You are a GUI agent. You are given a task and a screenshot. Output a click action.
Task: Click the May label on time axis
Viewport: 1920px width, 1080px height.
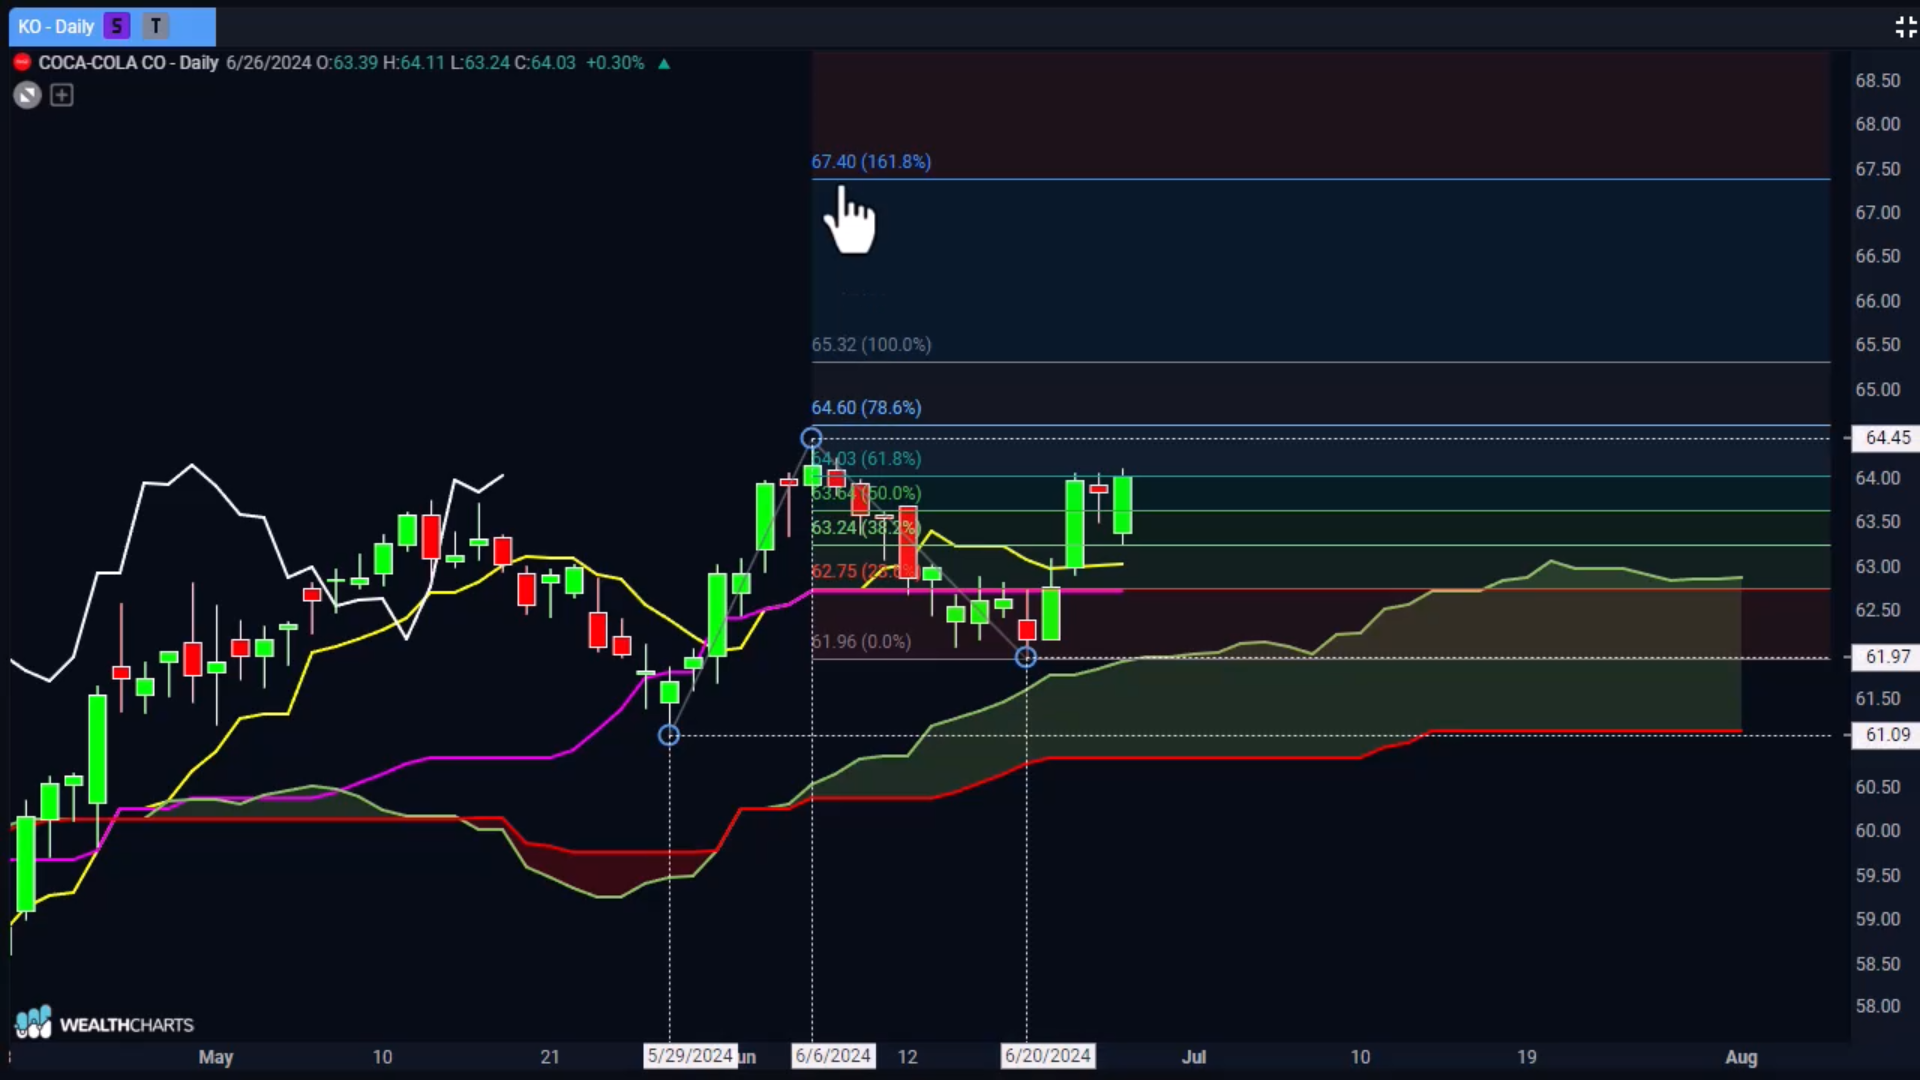coord(216,1057)
